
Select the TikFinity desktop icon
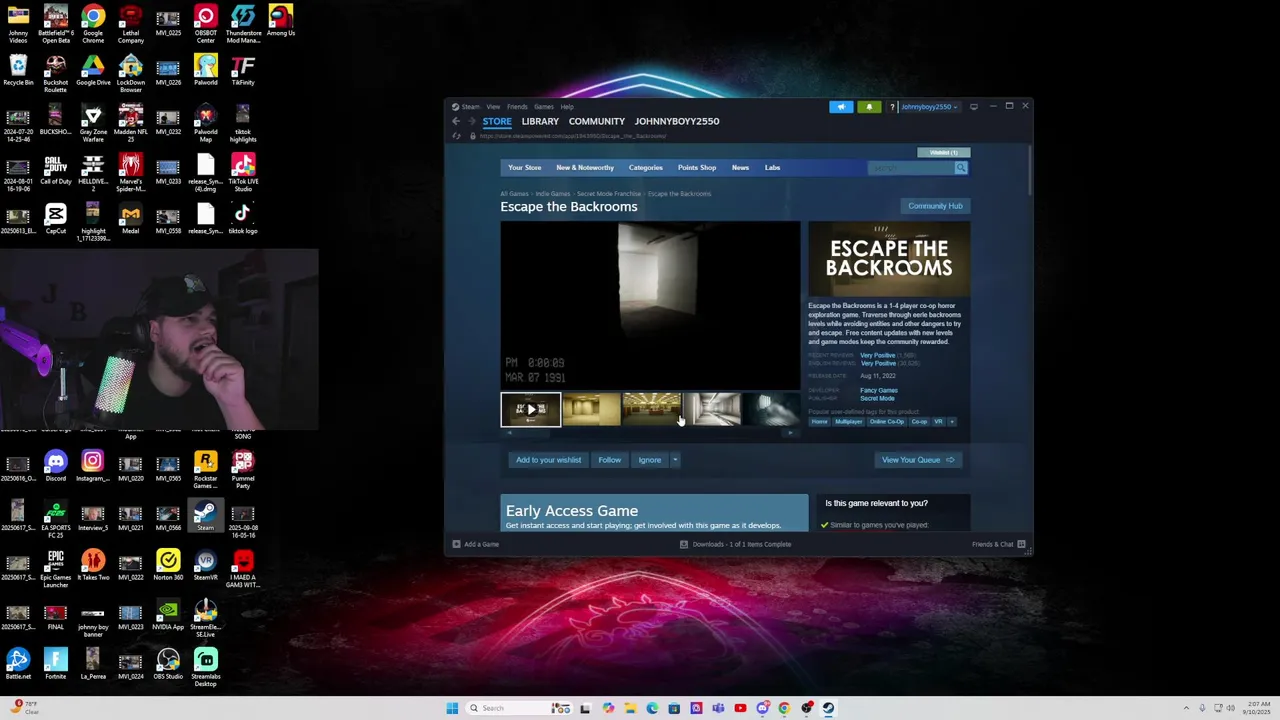pos(243,71)
